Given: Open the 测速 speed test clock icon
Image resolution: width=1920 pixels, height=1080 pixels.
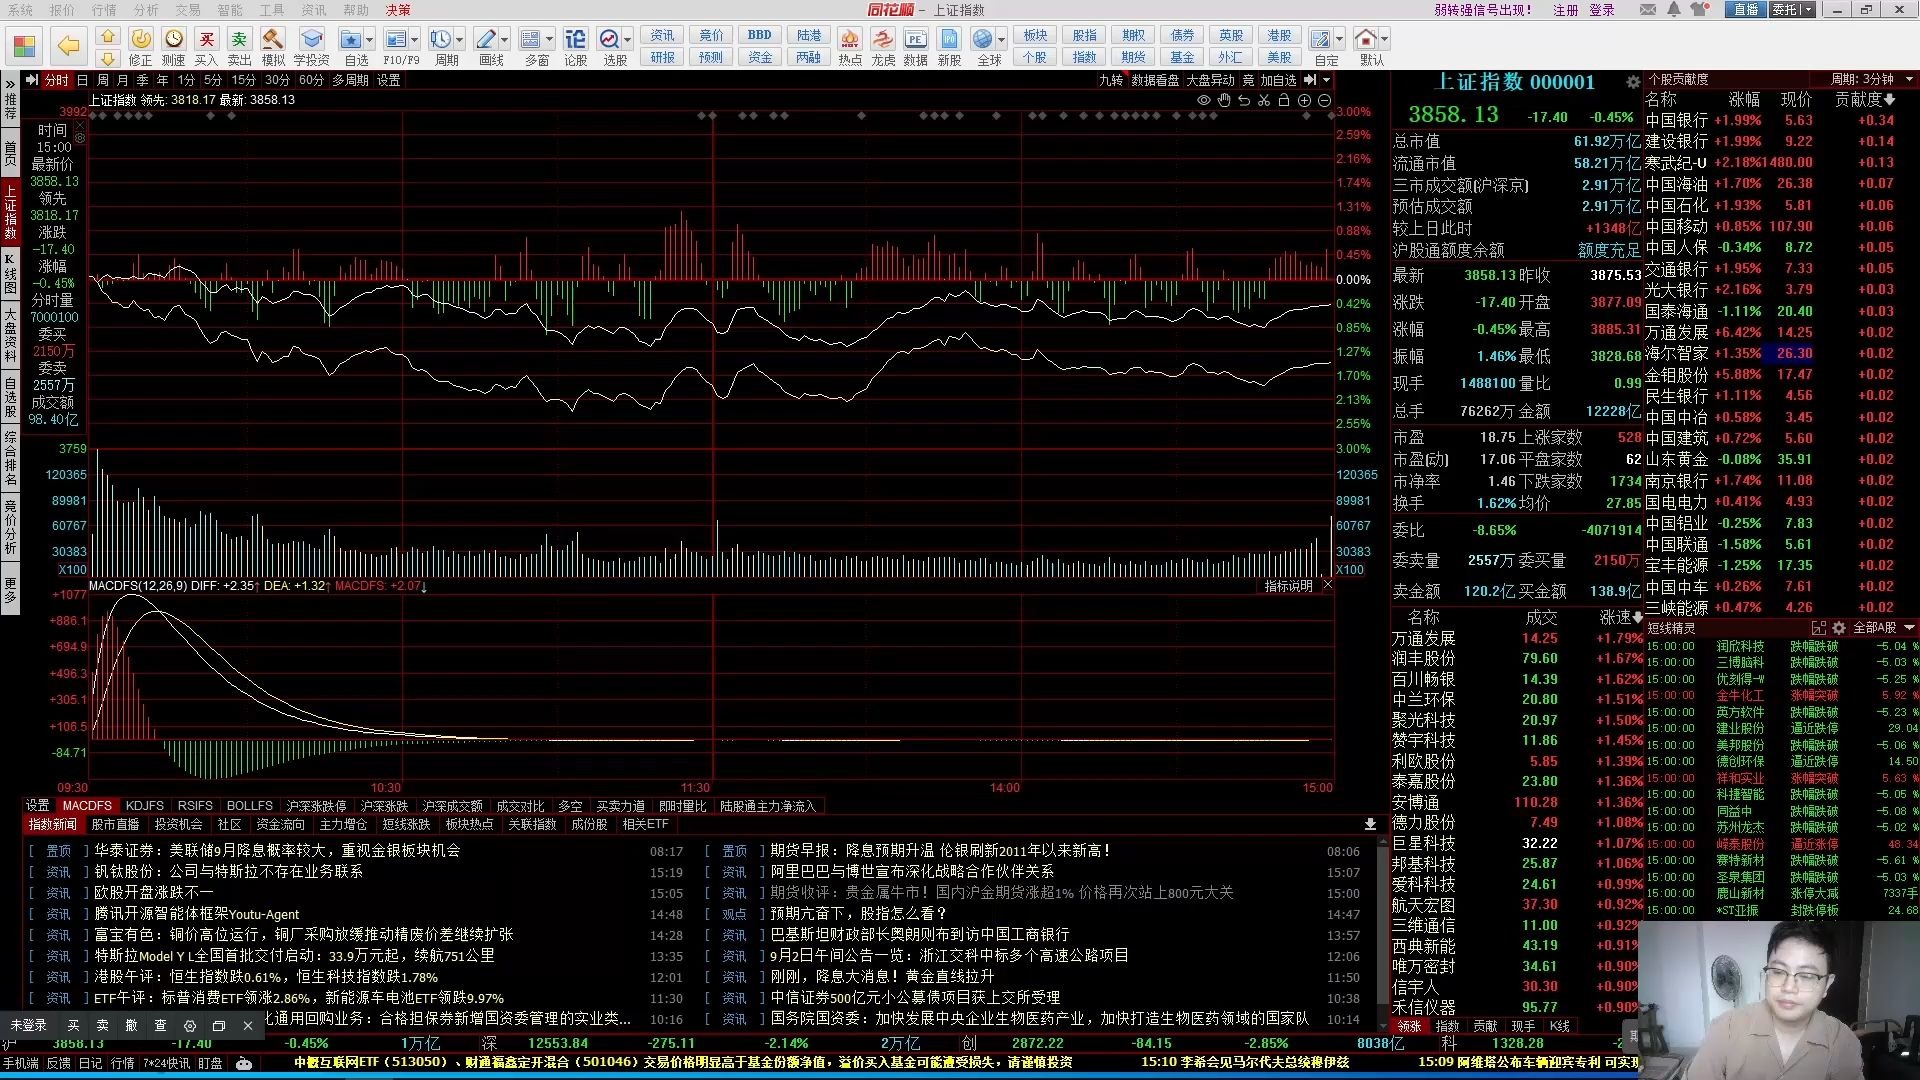Looking at the screenshot, I should 174,39.
